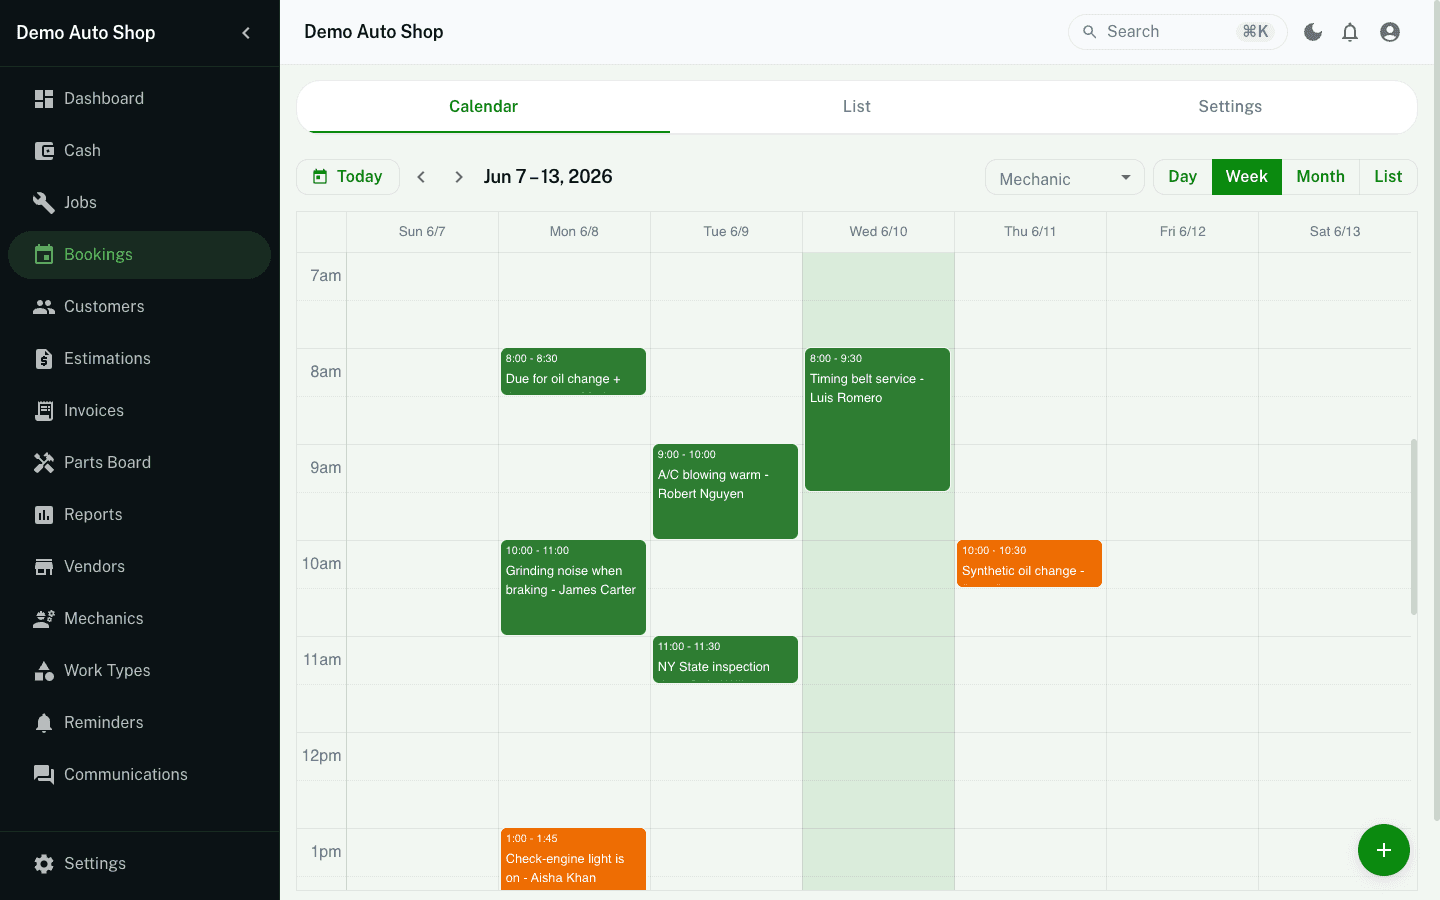Open the user account avatar menu
This screenshot has width=1440, height=900.
pyautogui.click(x=1390, y=32)
